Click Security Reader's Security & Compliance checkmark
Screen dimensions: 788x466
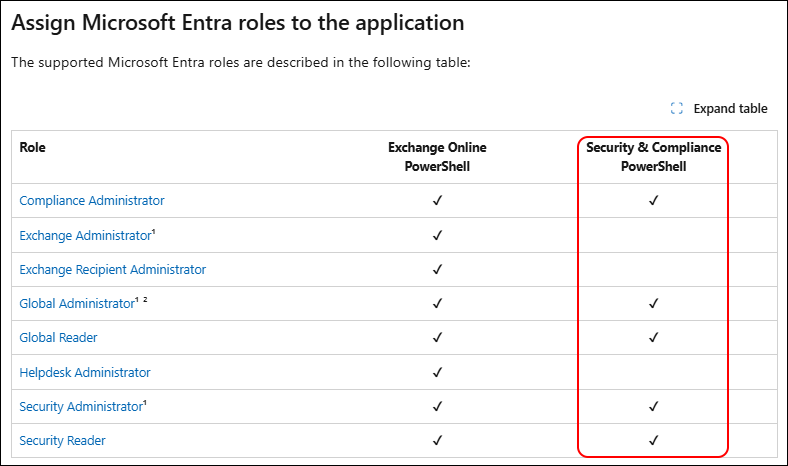653,440
